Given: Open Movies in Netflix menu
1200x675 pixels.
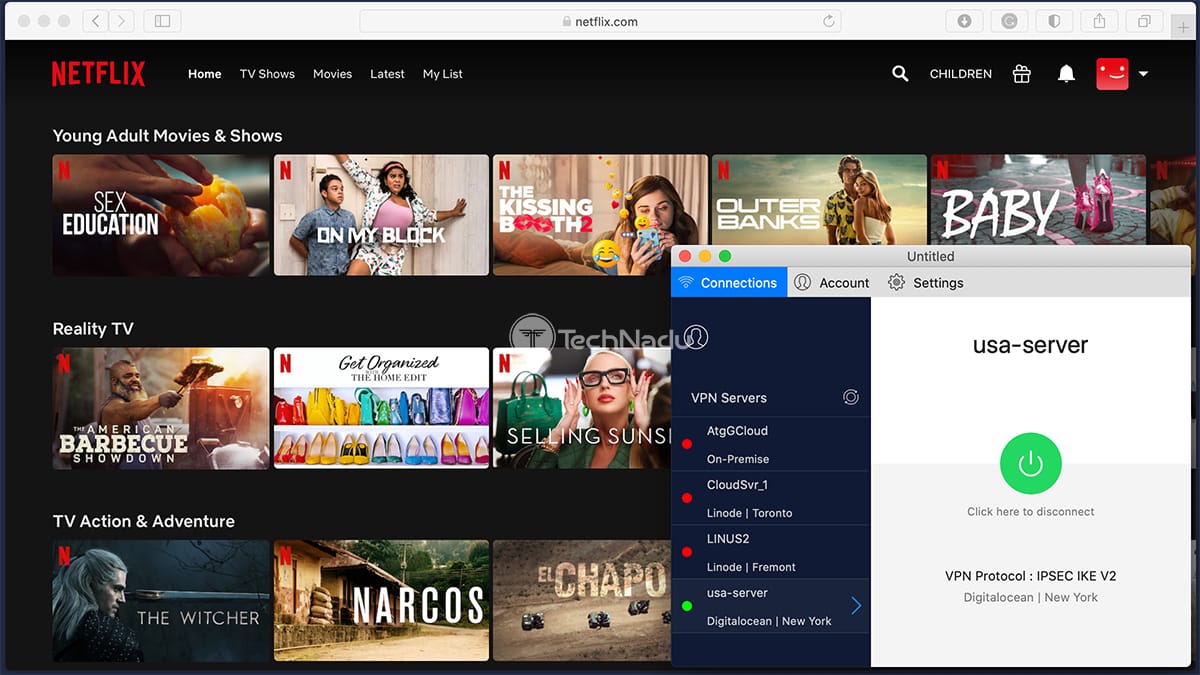Looking at the screenshot, I should (332, 74).
